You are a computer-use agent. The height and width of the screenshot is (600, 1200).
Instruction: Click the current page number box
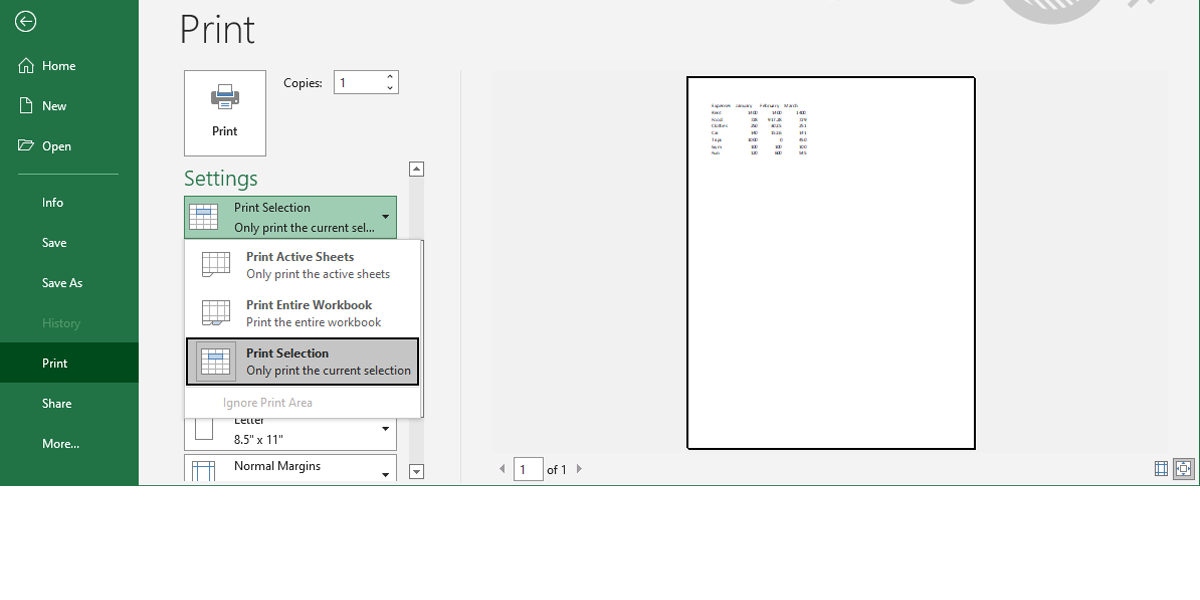[528, 469]
